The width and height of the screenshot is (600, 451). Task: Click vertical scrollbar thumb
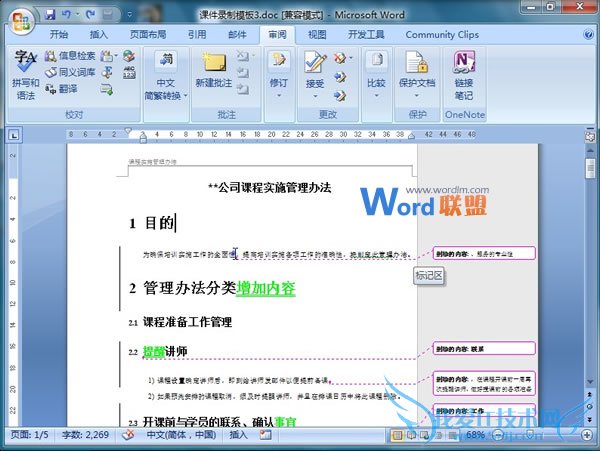click(x=590, y=168)
